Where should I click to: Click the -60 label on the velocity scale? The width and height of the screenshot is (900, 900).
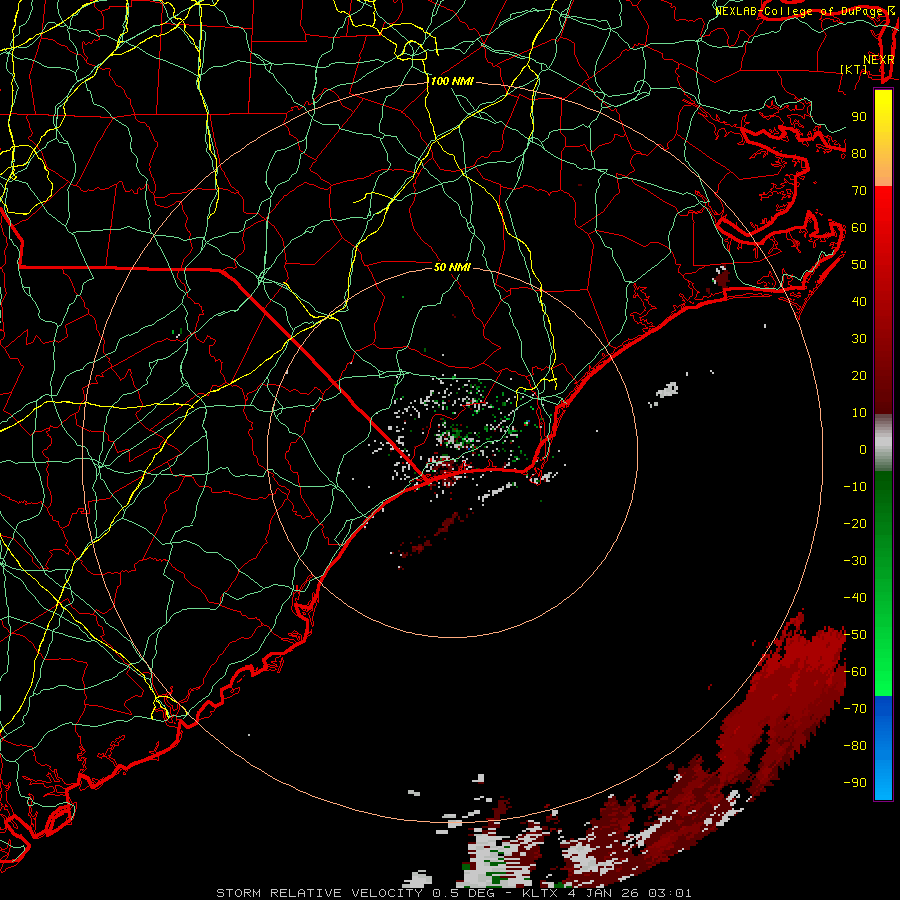pos(855,672)
